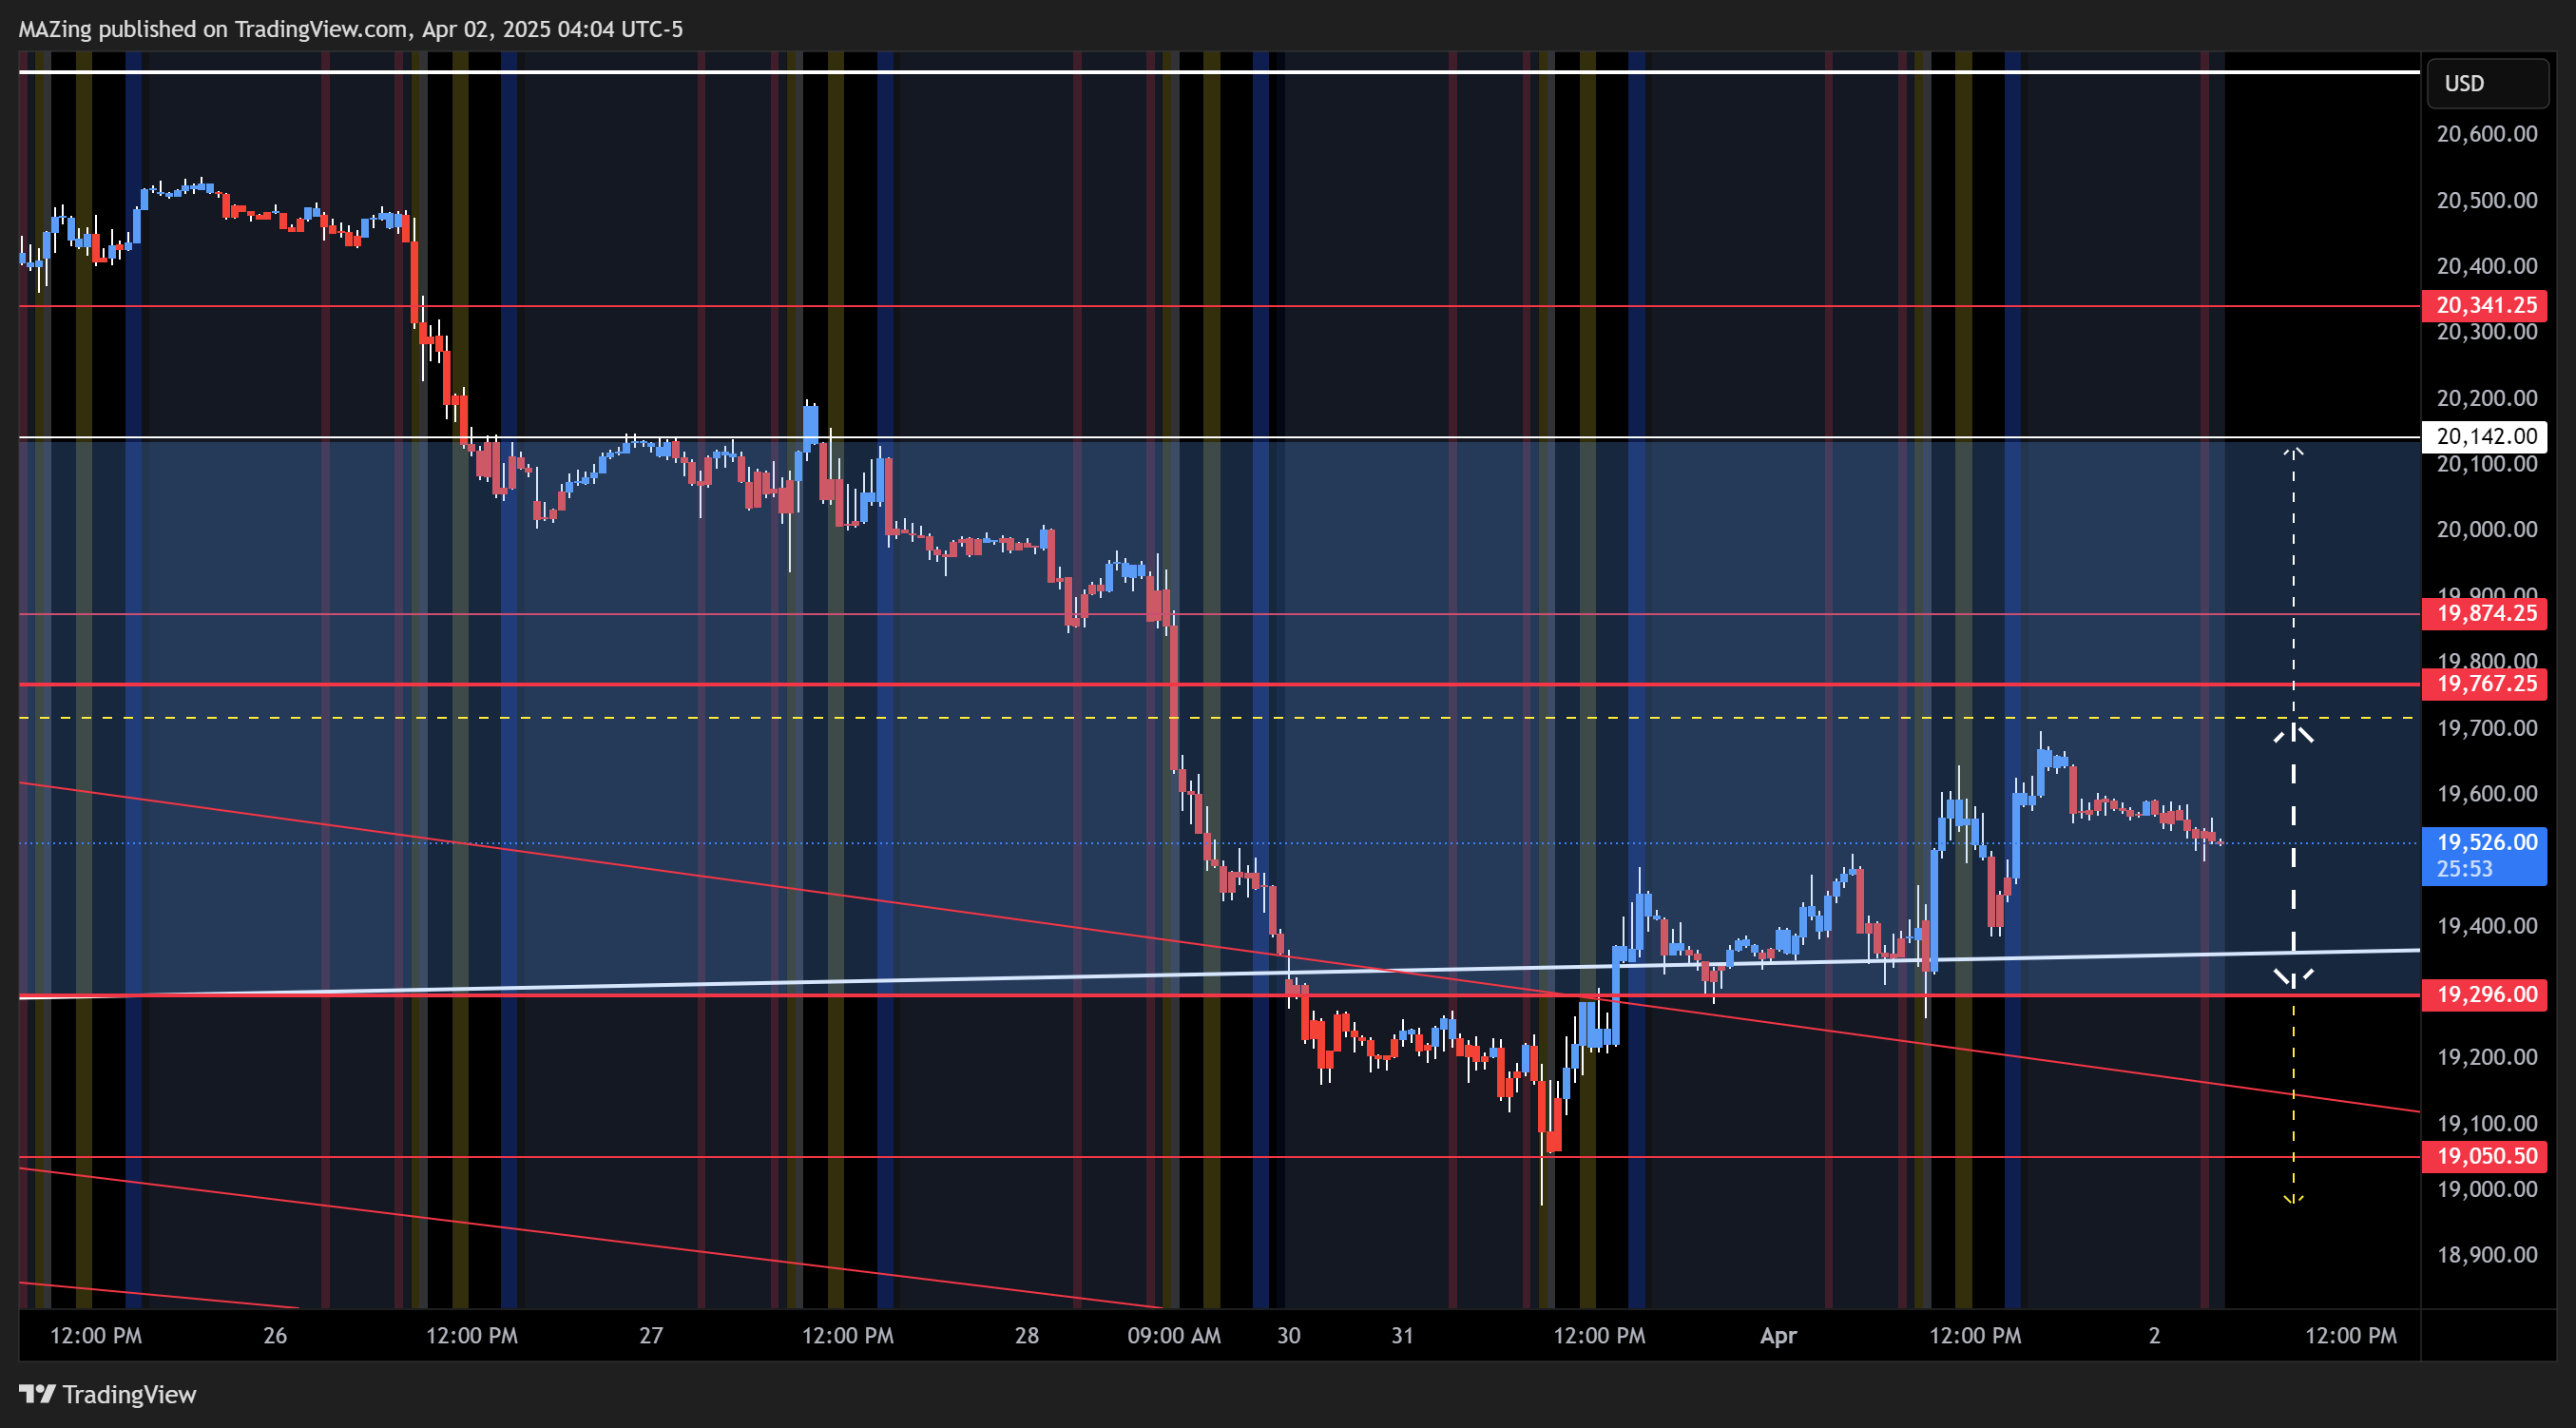The image size is (2576, 1428).
Task: Click the 19,100.00 price axis value
Action: [x=2486, y=1123]
